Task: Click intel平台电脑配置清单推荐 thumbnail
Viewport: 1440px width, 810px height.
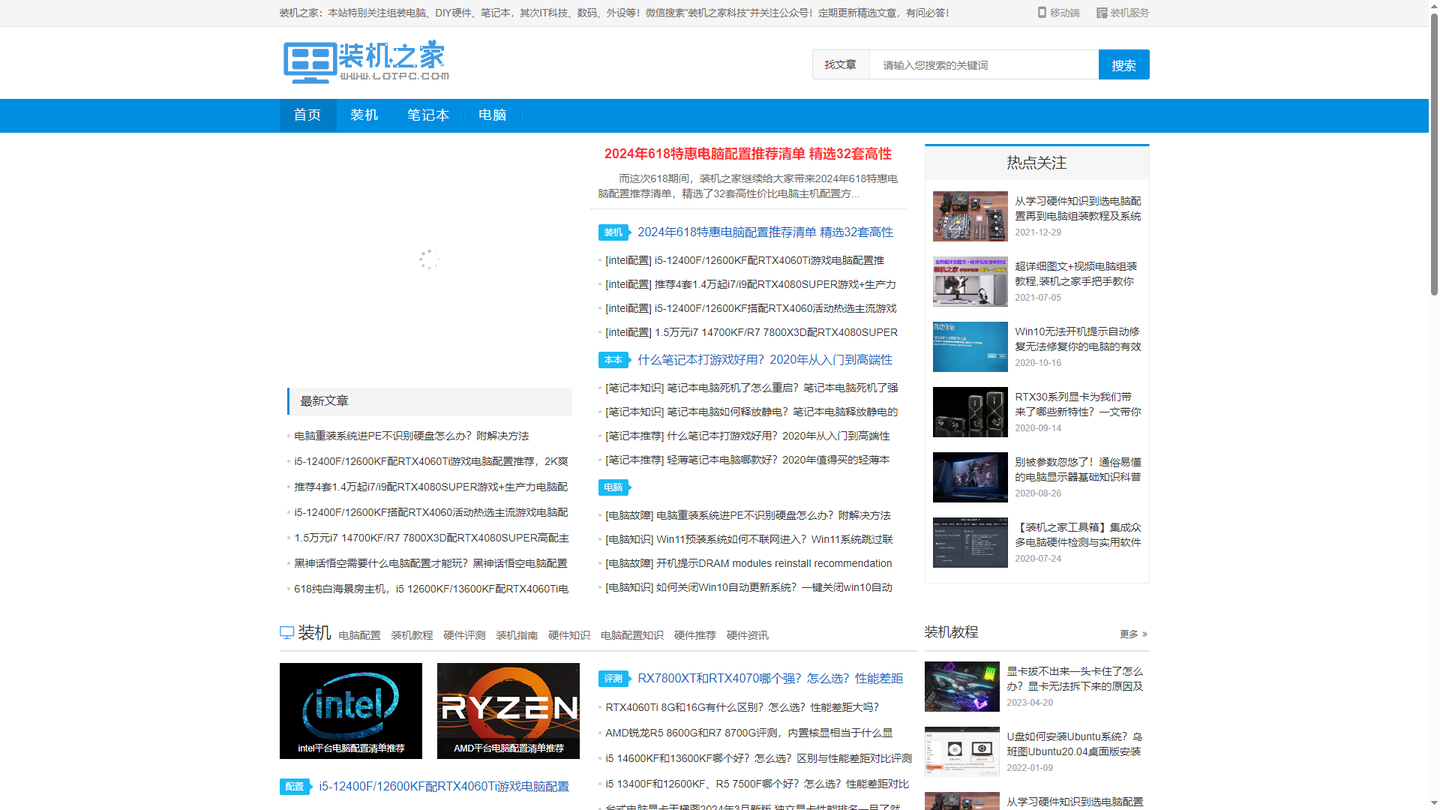Action: coord(351,711)
